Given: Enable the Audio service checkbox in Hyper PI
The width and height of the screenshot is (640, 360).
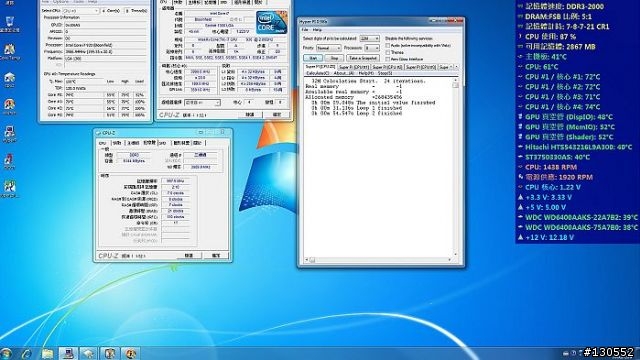Looking at the screenshot, I should coord(388,46).
